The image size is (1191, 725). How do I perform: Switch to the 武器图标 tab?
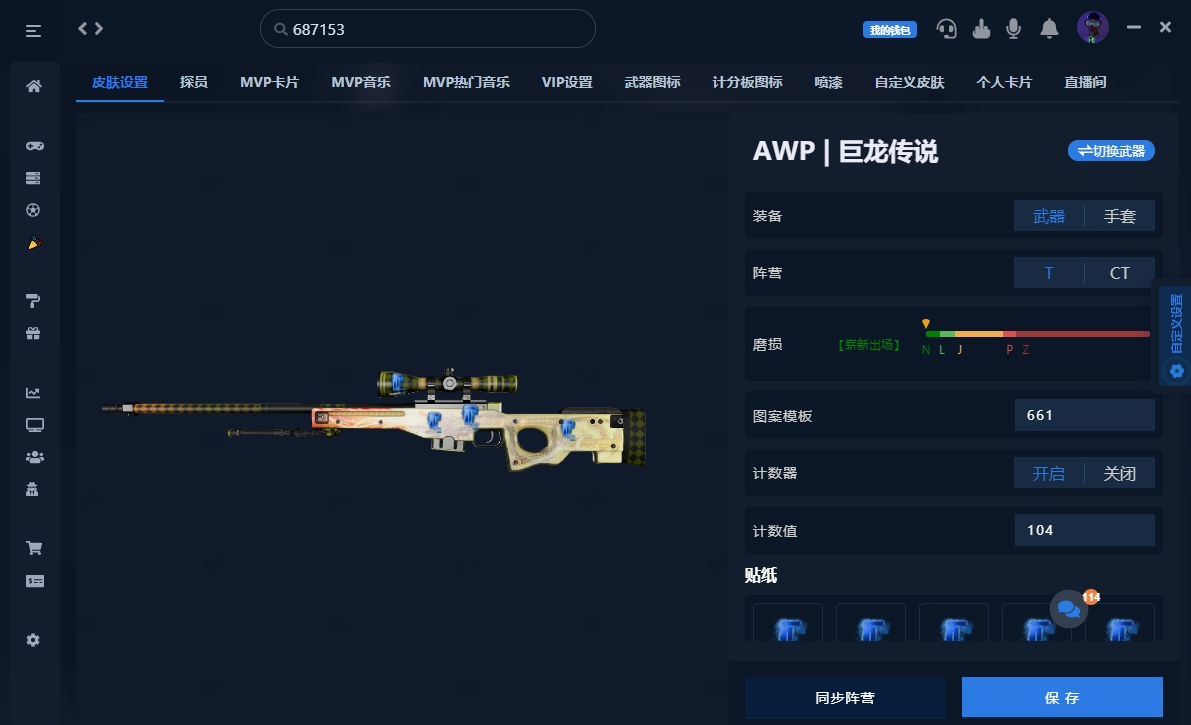(652, 82)
